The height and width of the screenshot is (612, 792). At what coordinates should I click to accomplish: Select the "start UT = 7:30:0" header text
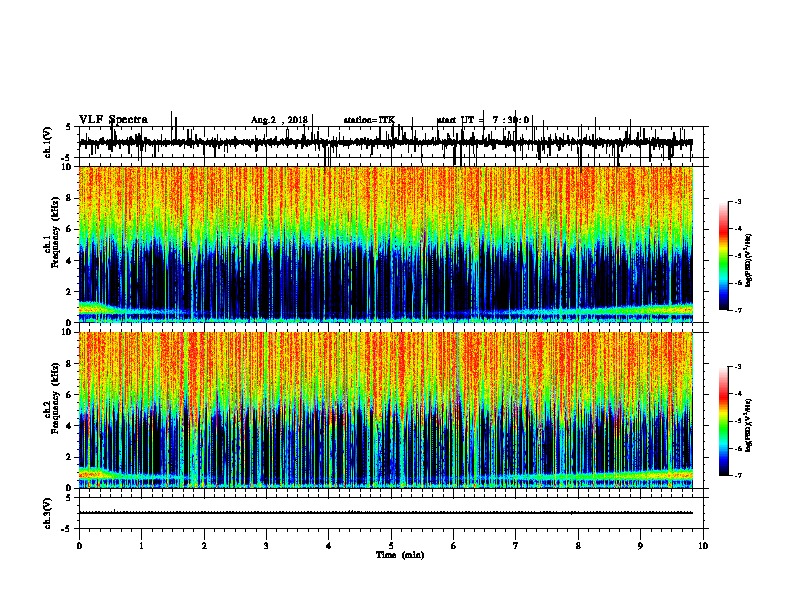coord(483,120)
